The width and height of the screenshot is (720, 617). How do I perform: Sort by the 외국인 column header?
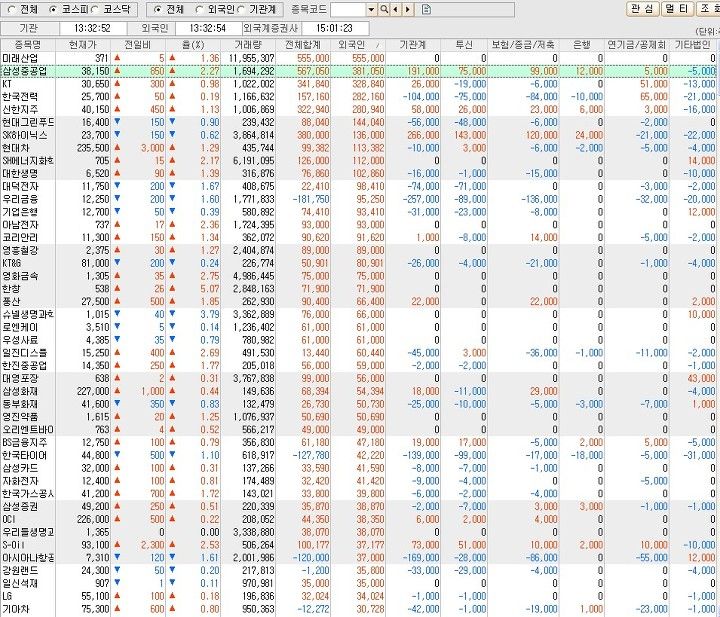(358, 45)
